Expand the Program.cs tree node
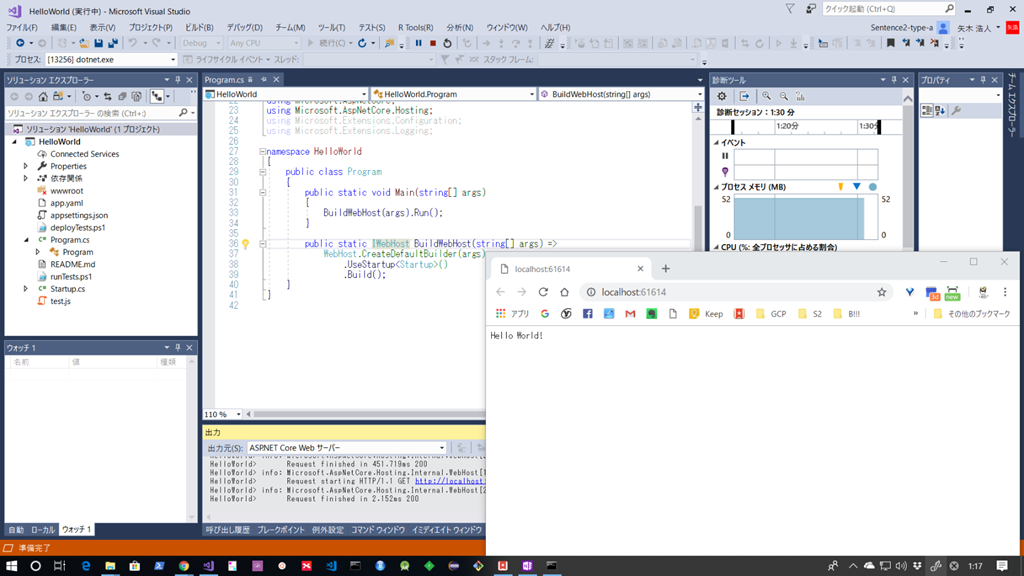 (26, 240)
